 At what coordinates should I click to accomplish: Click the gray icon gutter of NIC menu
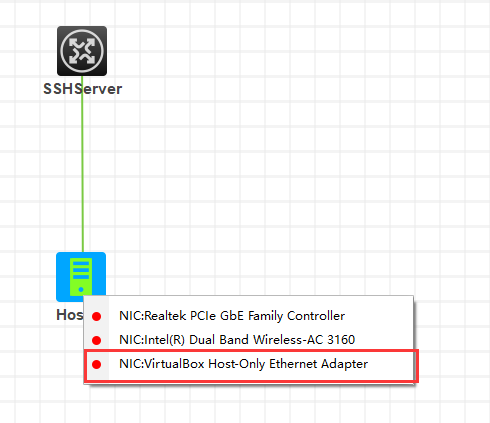[97, 339]
